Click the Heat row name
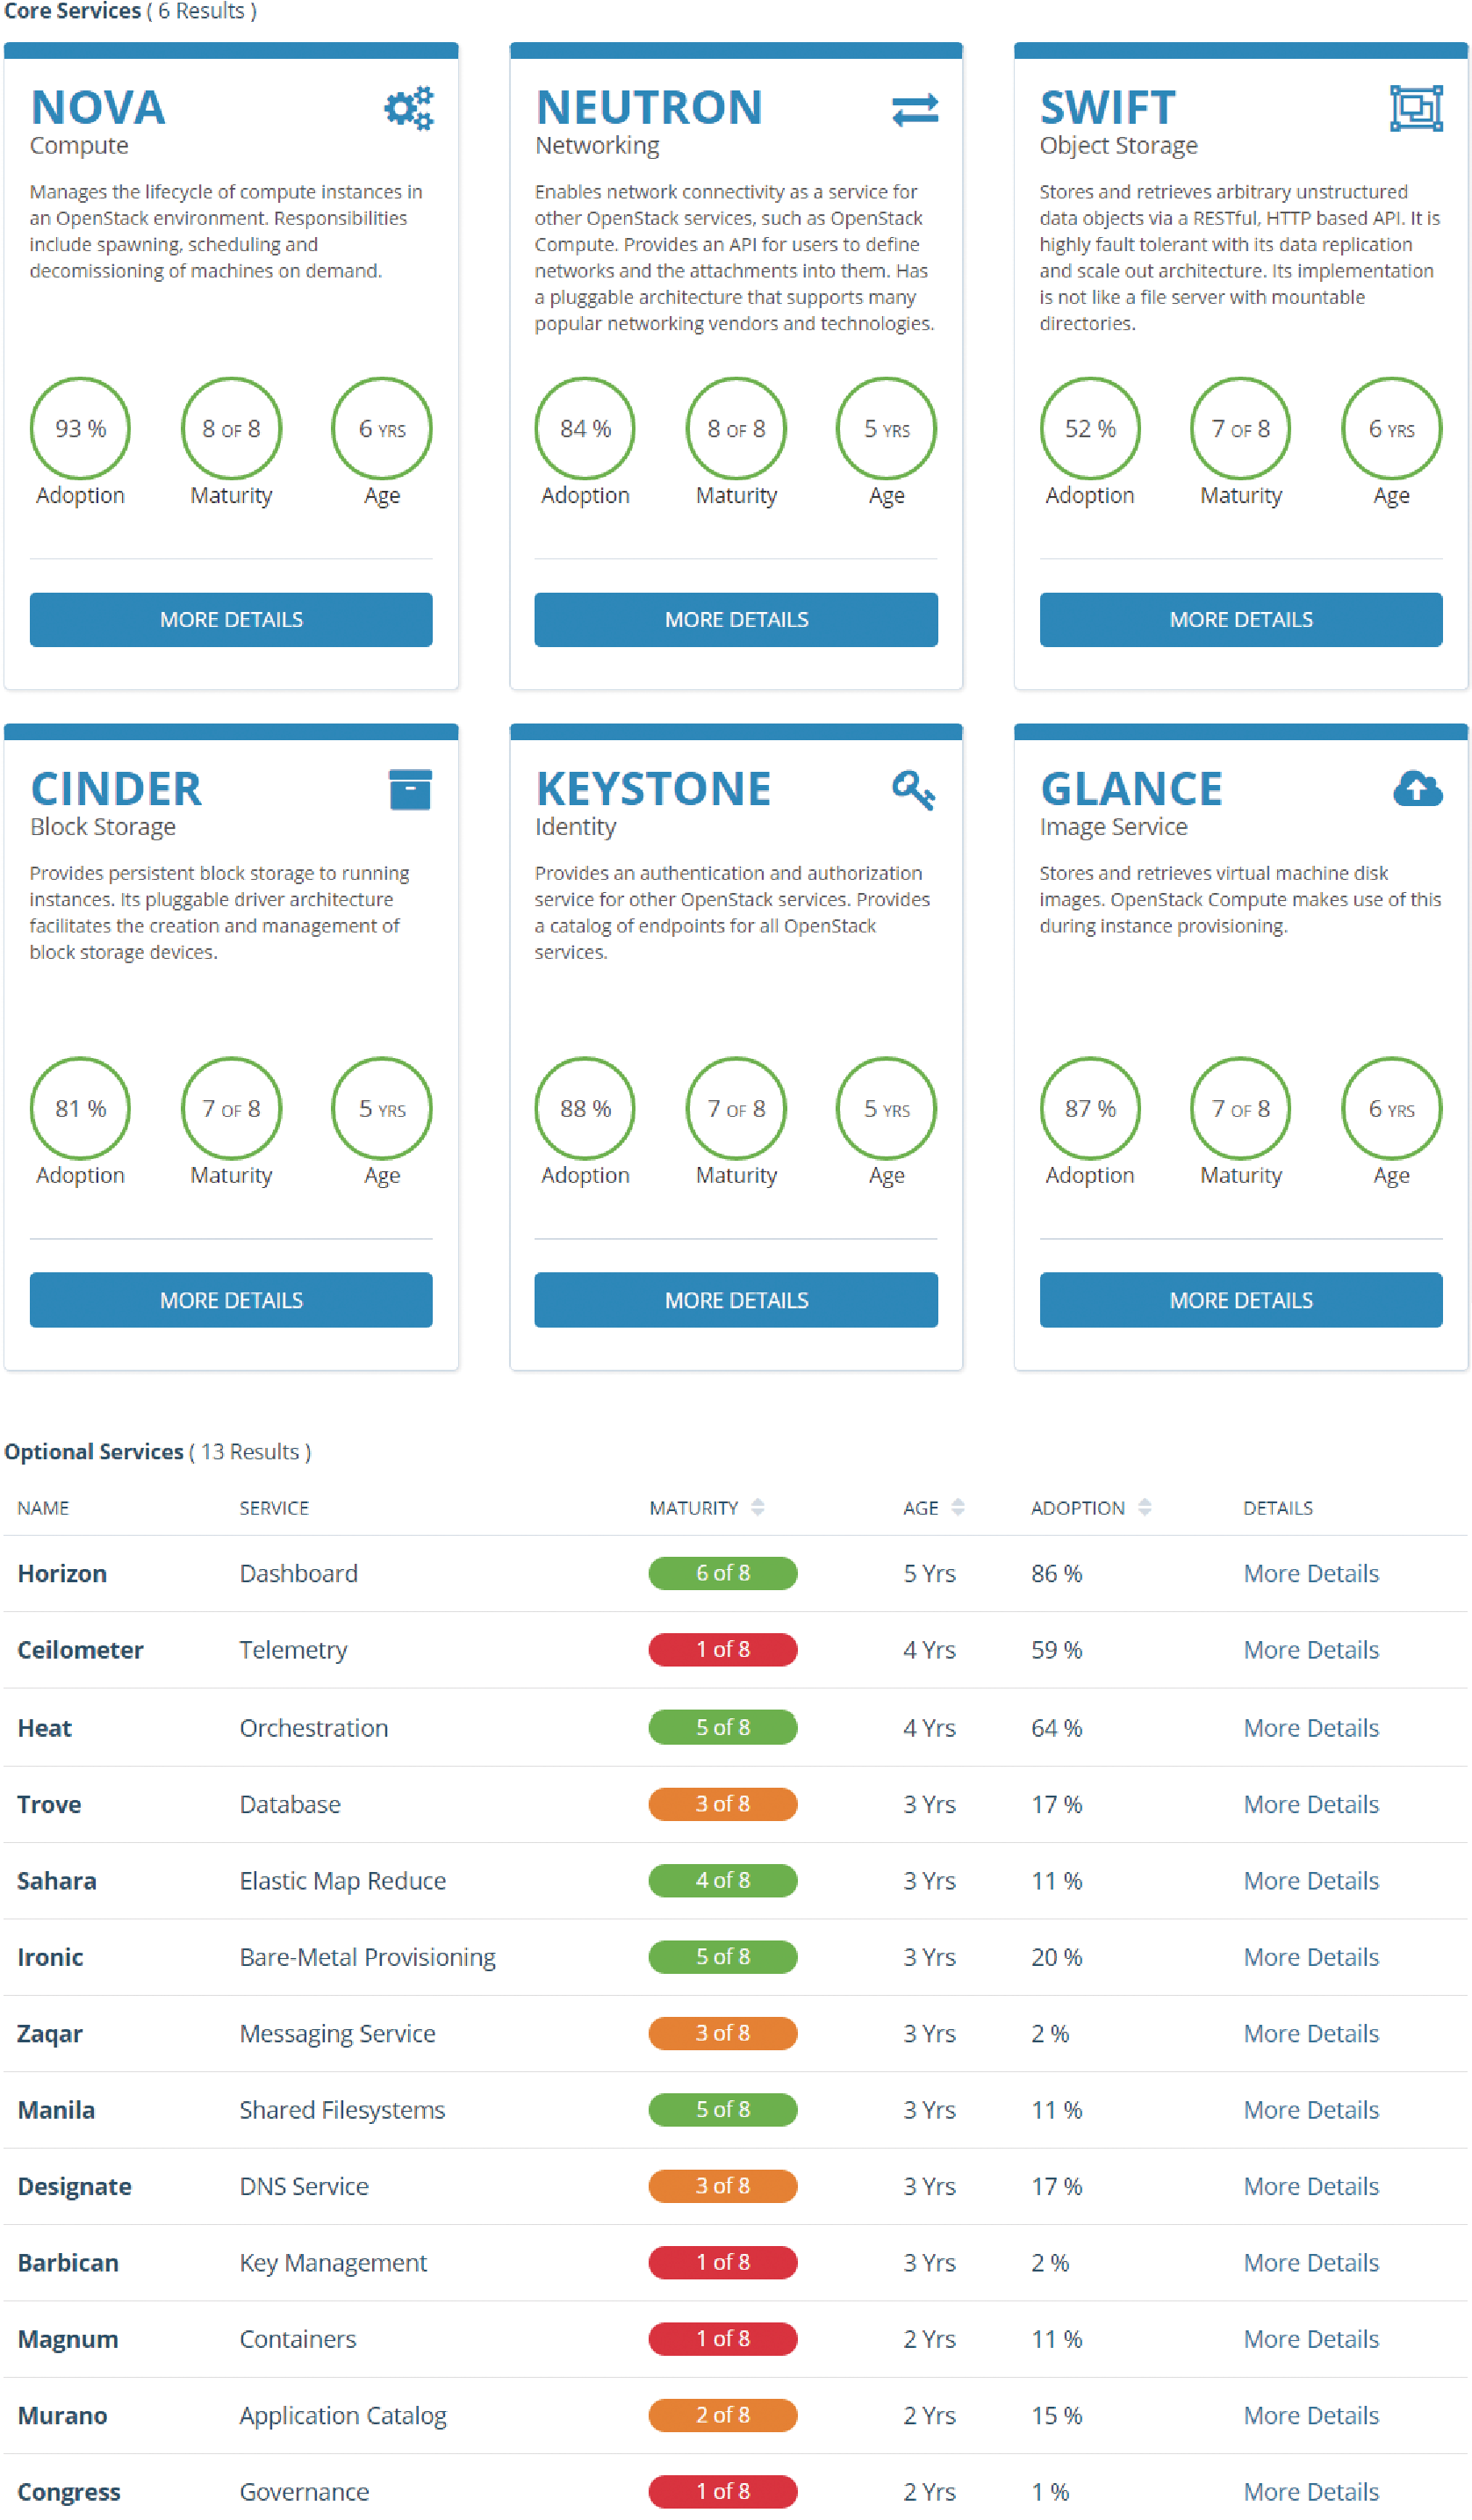 [44, 1727]
